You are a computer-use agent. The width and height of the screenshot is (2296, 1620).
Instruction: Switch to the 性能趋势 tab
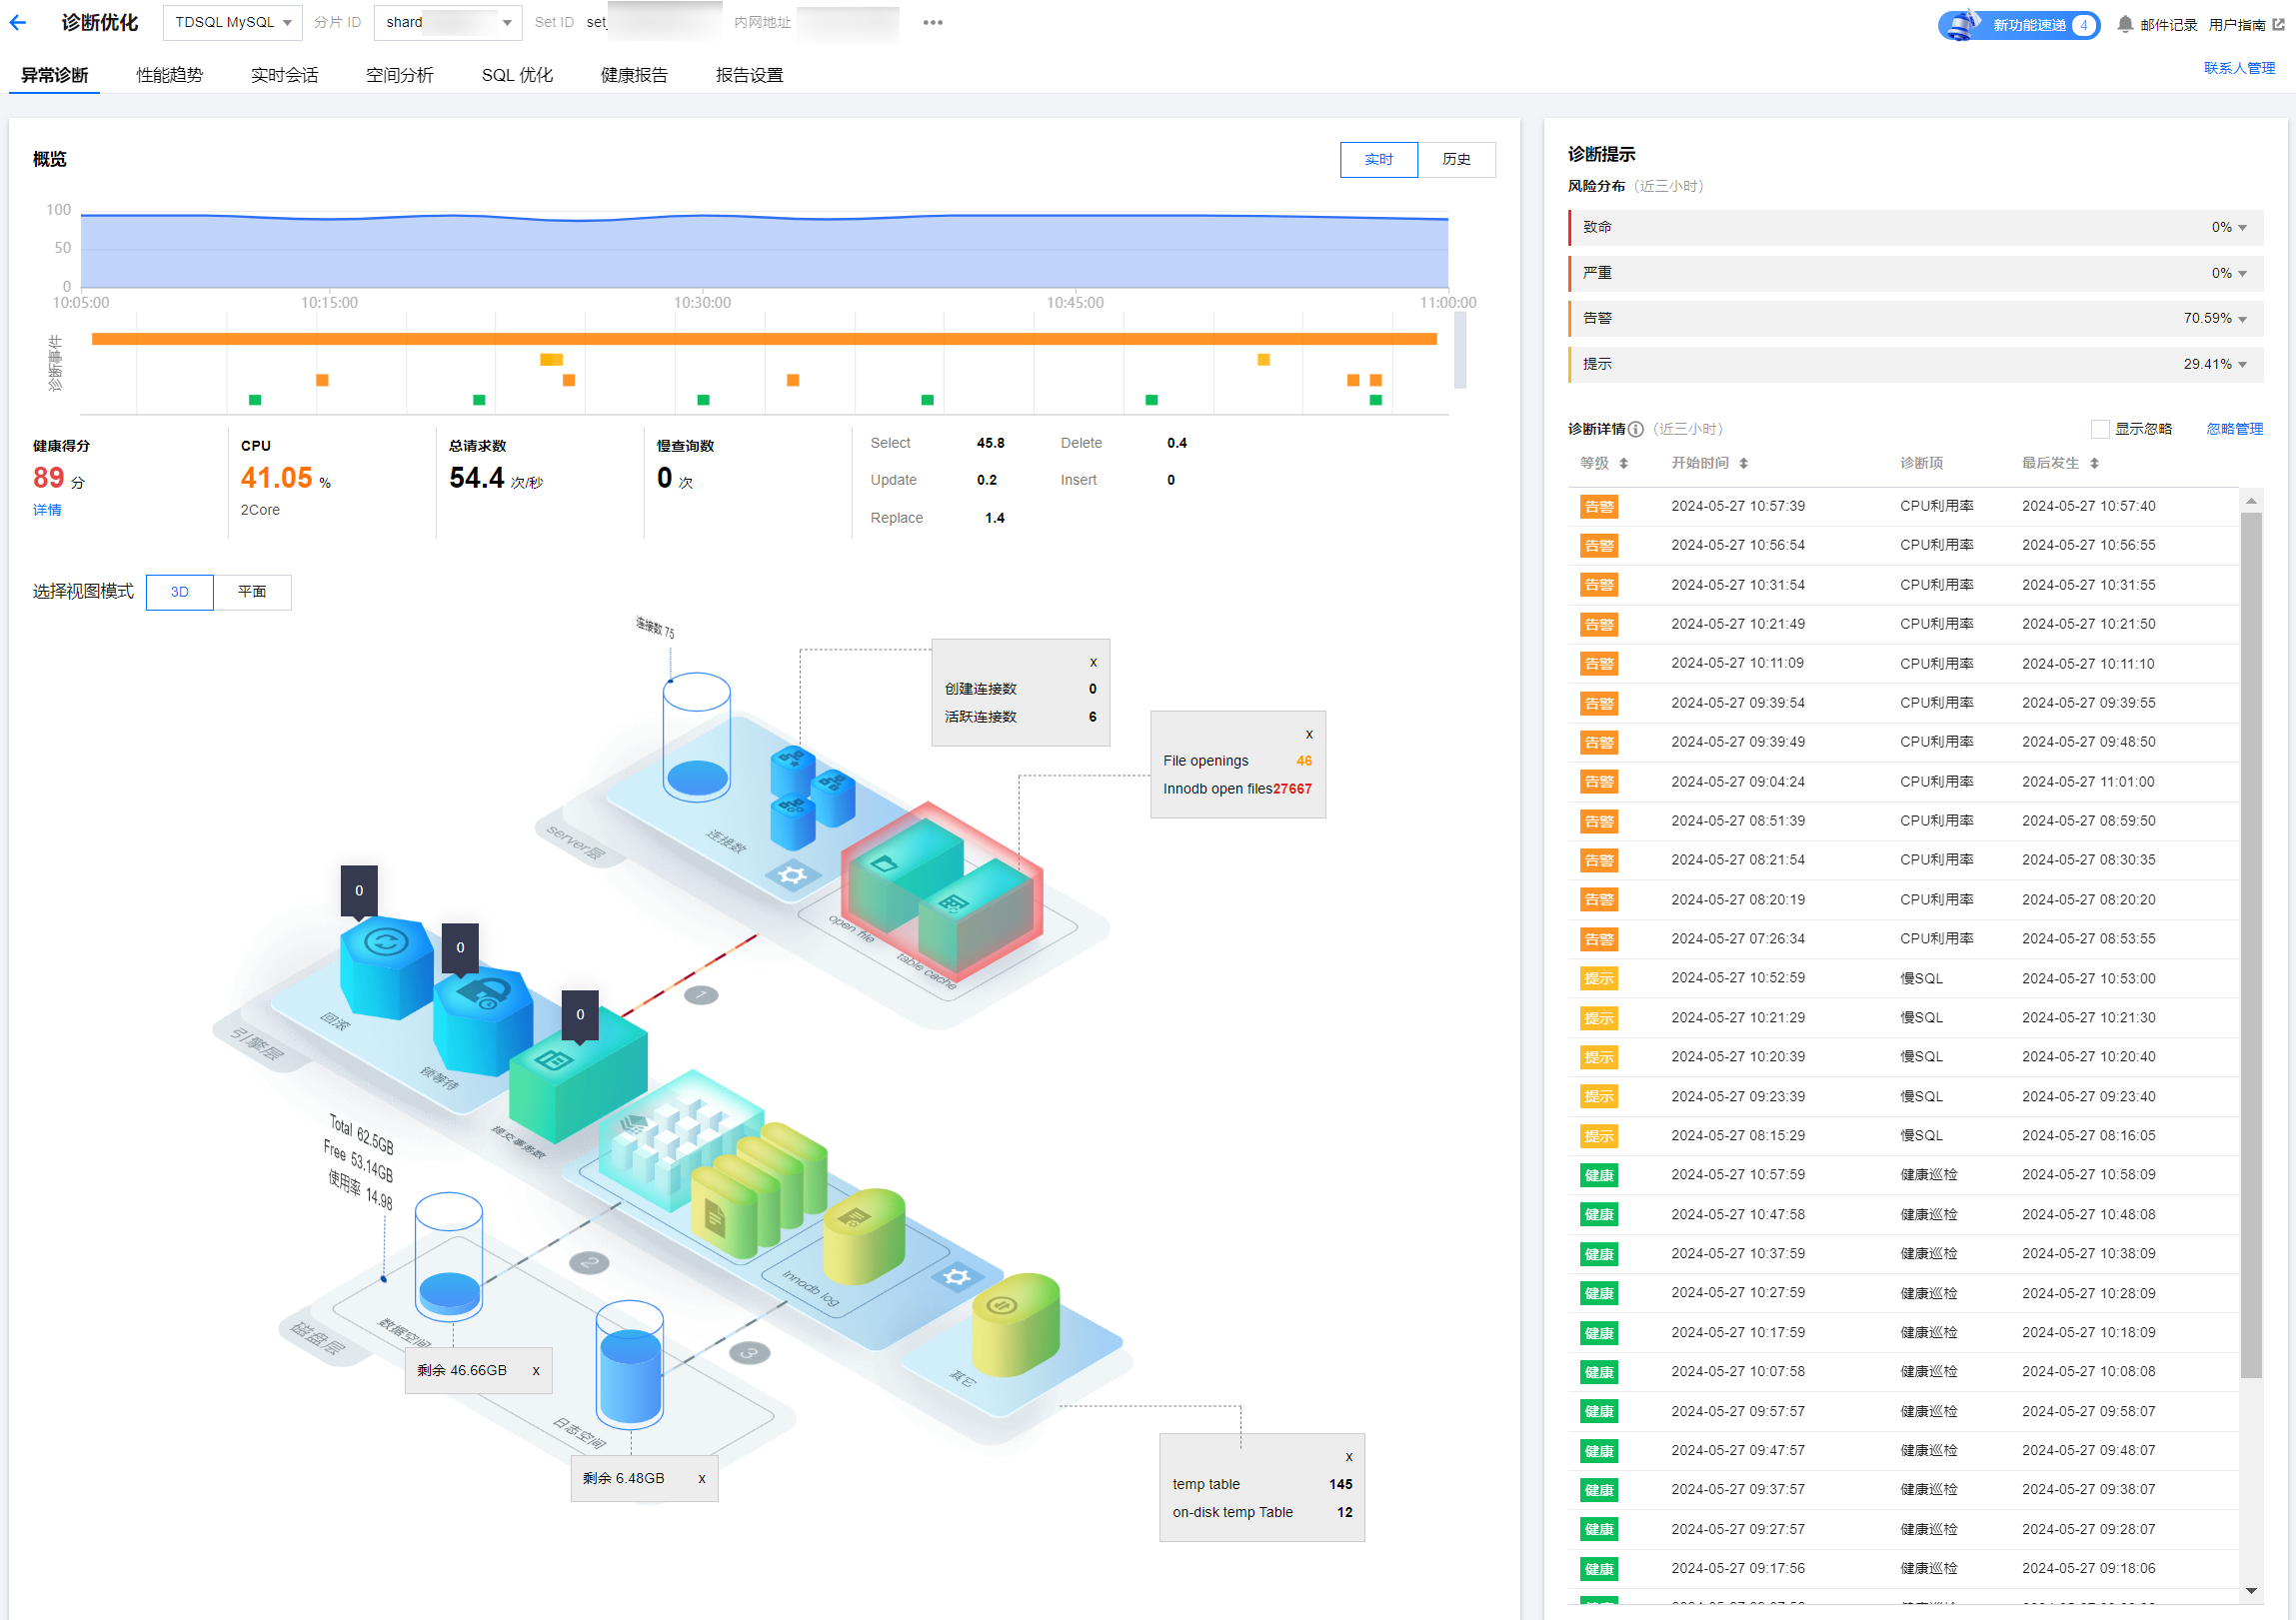pyautogui.click(x=169, y=75)
